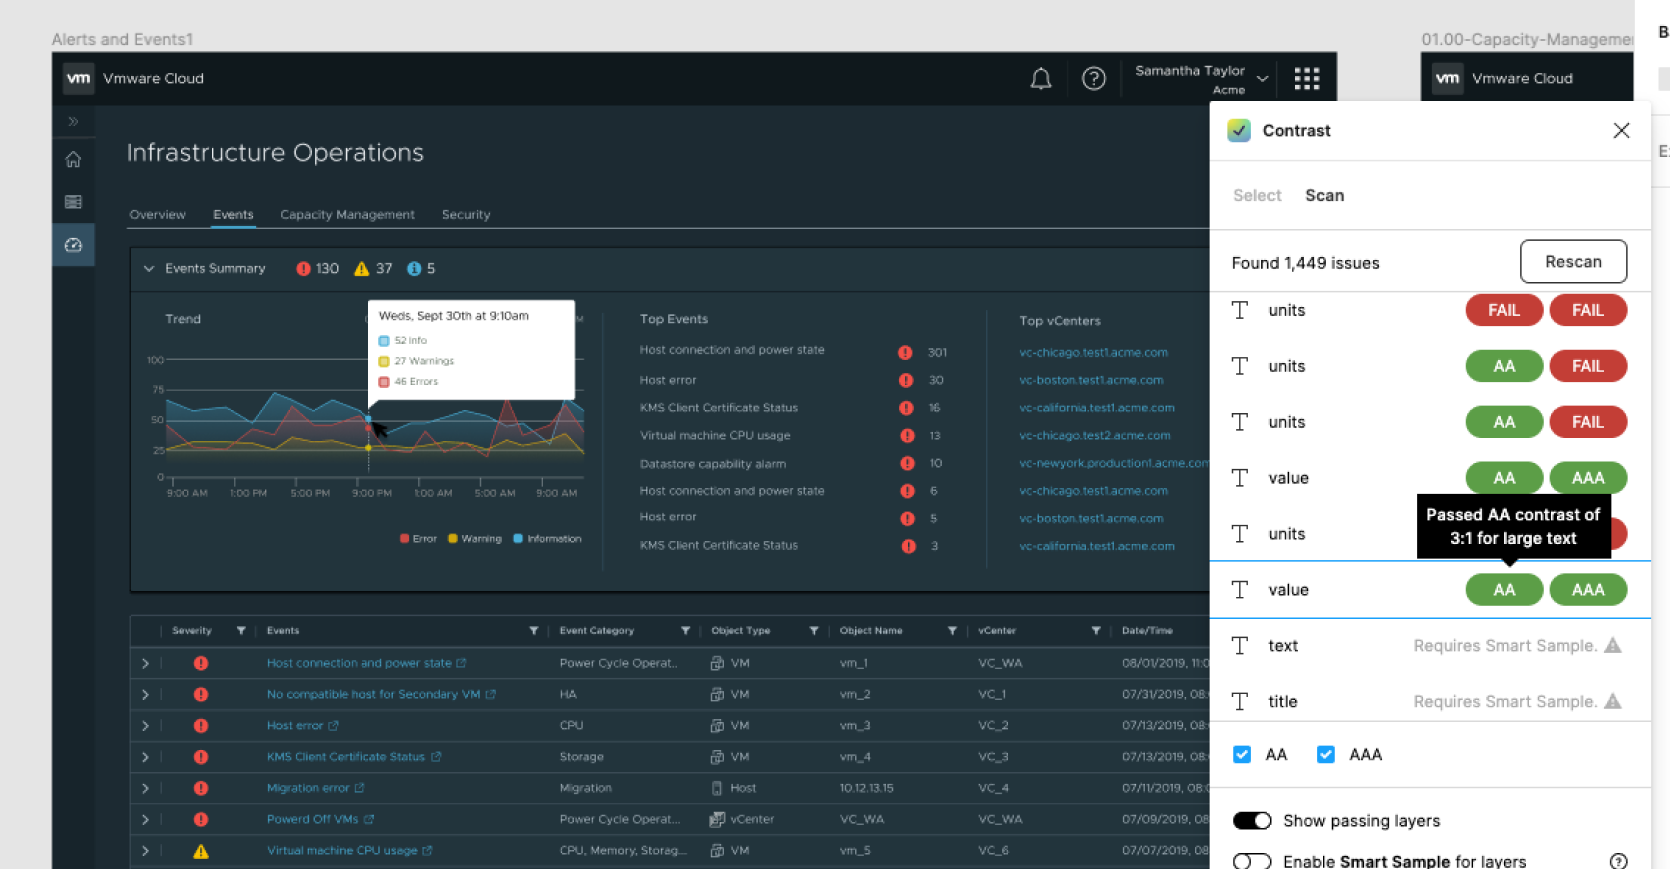Expand the No compatible host row

145,695
